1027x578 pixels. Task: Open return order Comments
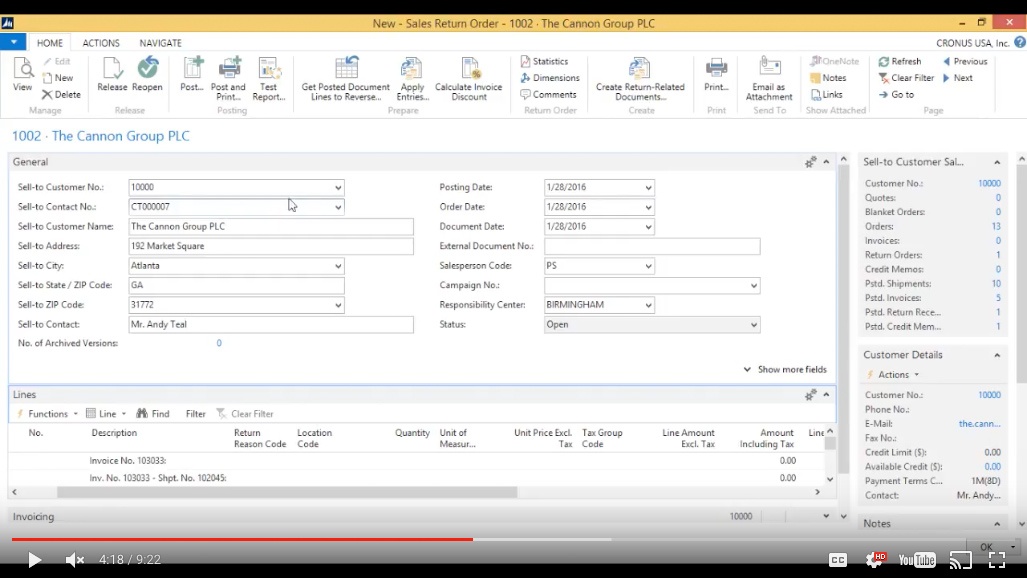[548, 94]
